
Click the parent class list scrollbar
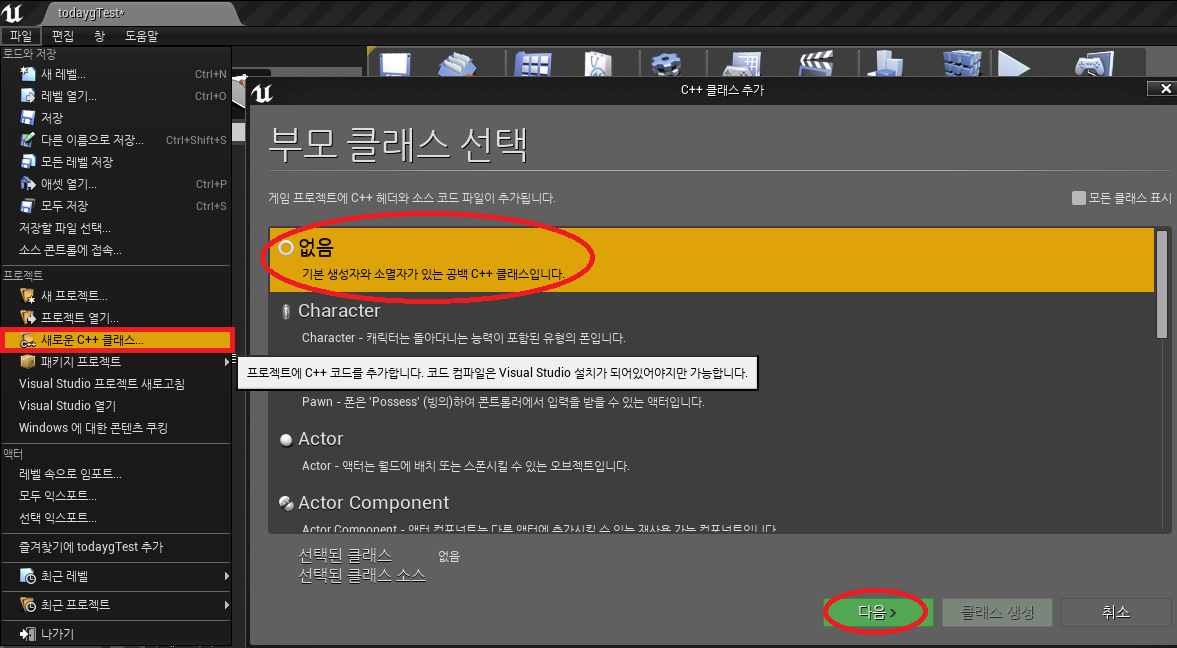(x=1162, y=284)
